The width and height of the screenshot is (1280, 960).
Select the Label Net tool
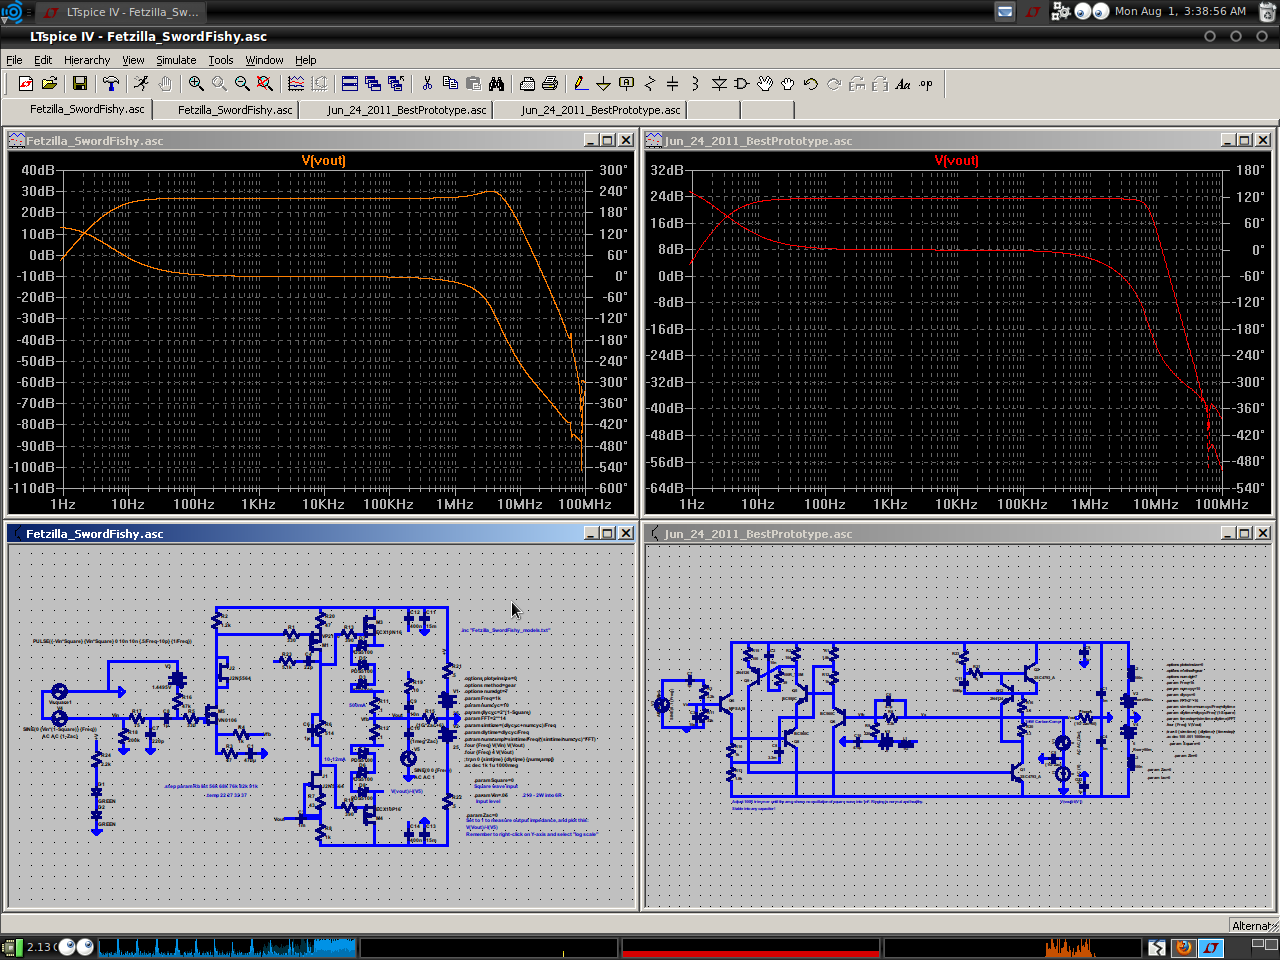tap(626, 84)
